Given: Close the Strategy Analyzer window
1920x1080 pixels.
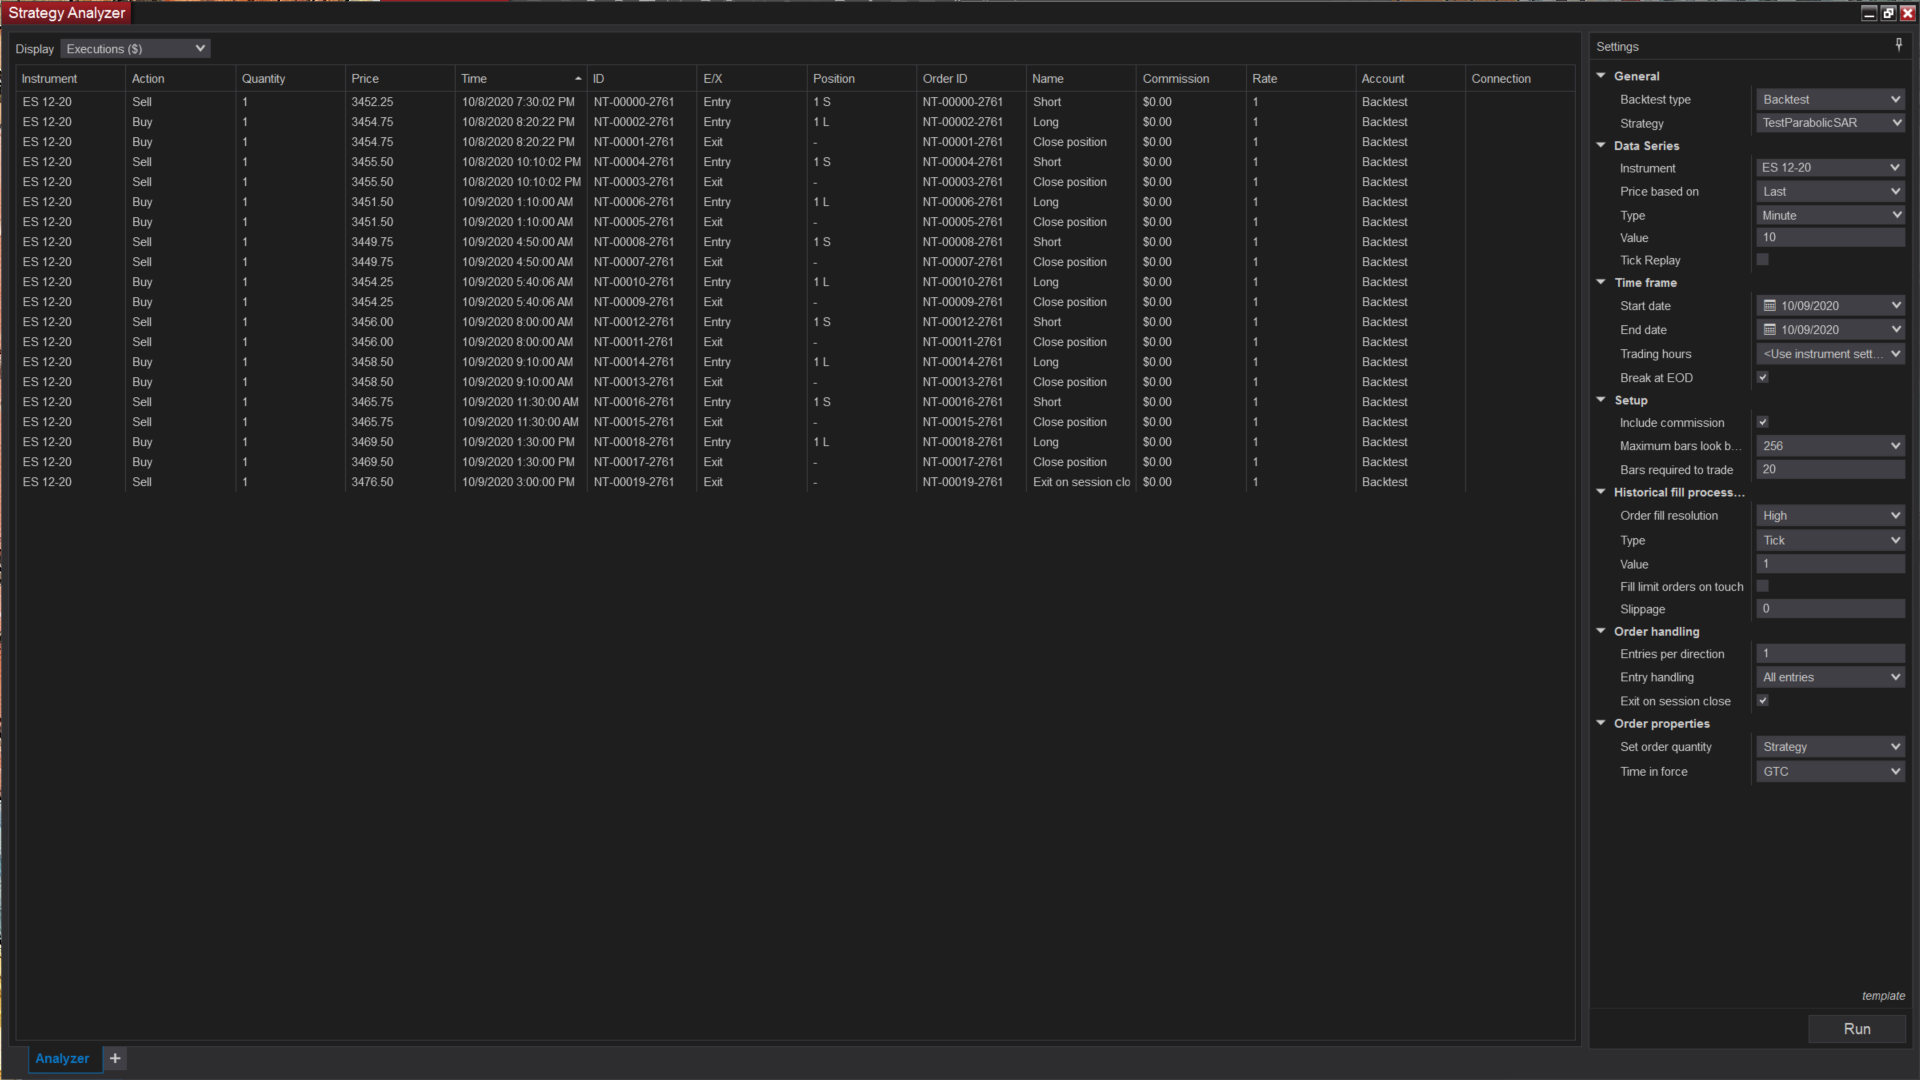Looking at the screenshot, I should [x=1907, y=13].
